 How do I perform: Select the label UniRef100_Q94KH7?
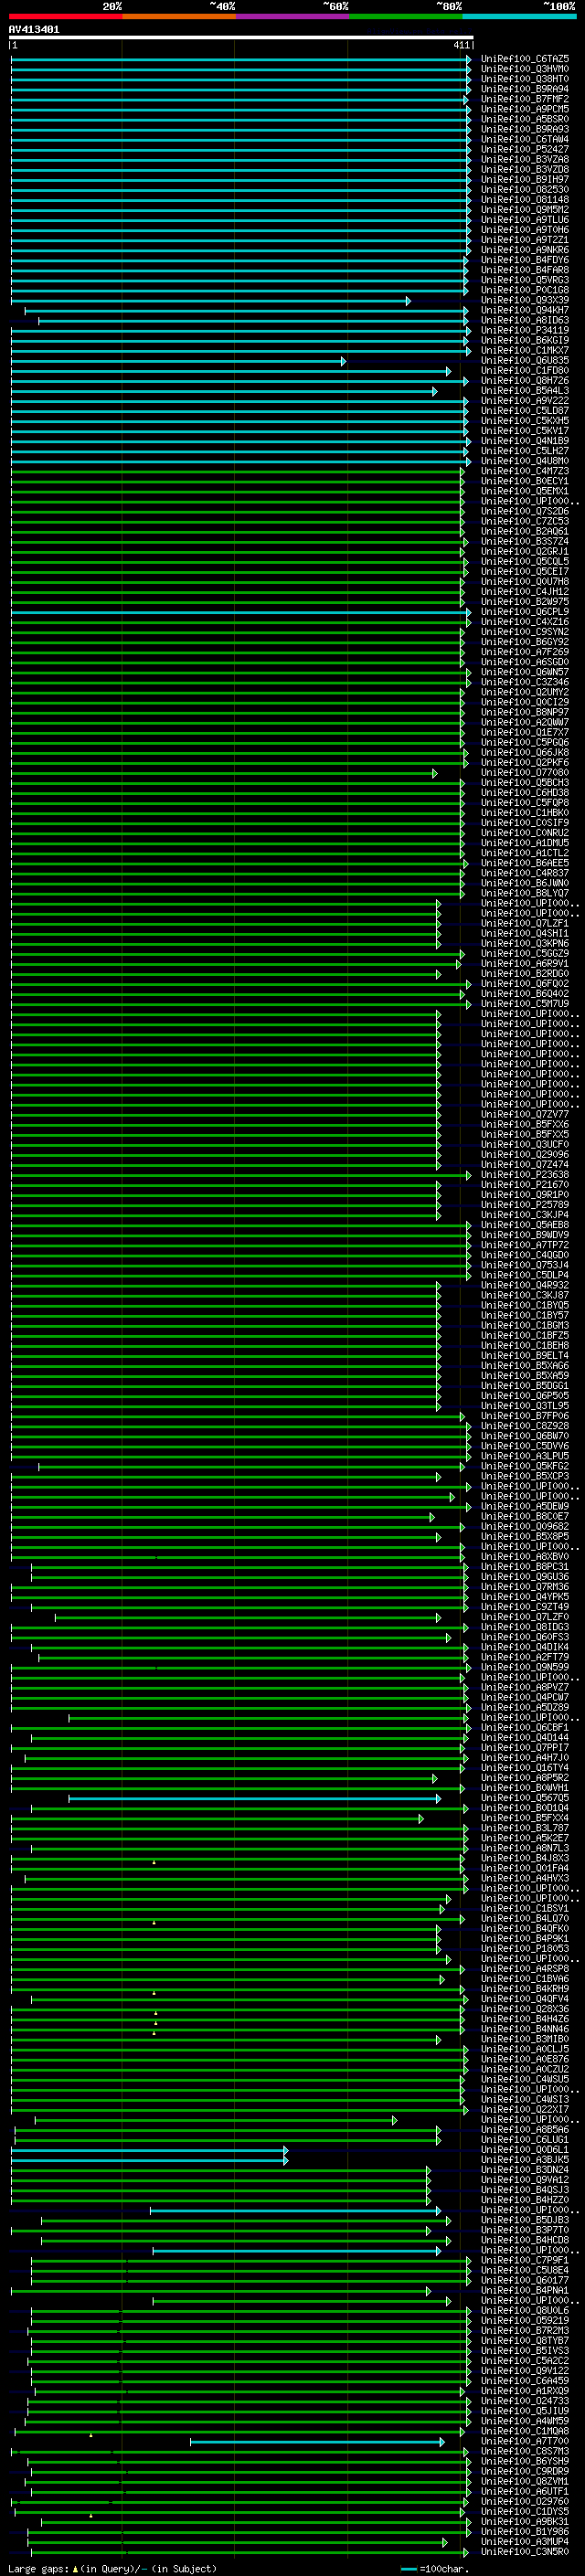(x=525, y=310)
